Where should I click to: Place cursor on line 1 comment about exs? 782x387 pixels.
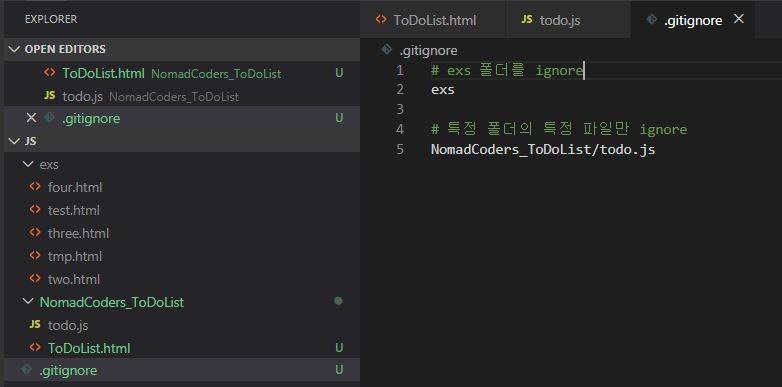[x=507, y=70]
